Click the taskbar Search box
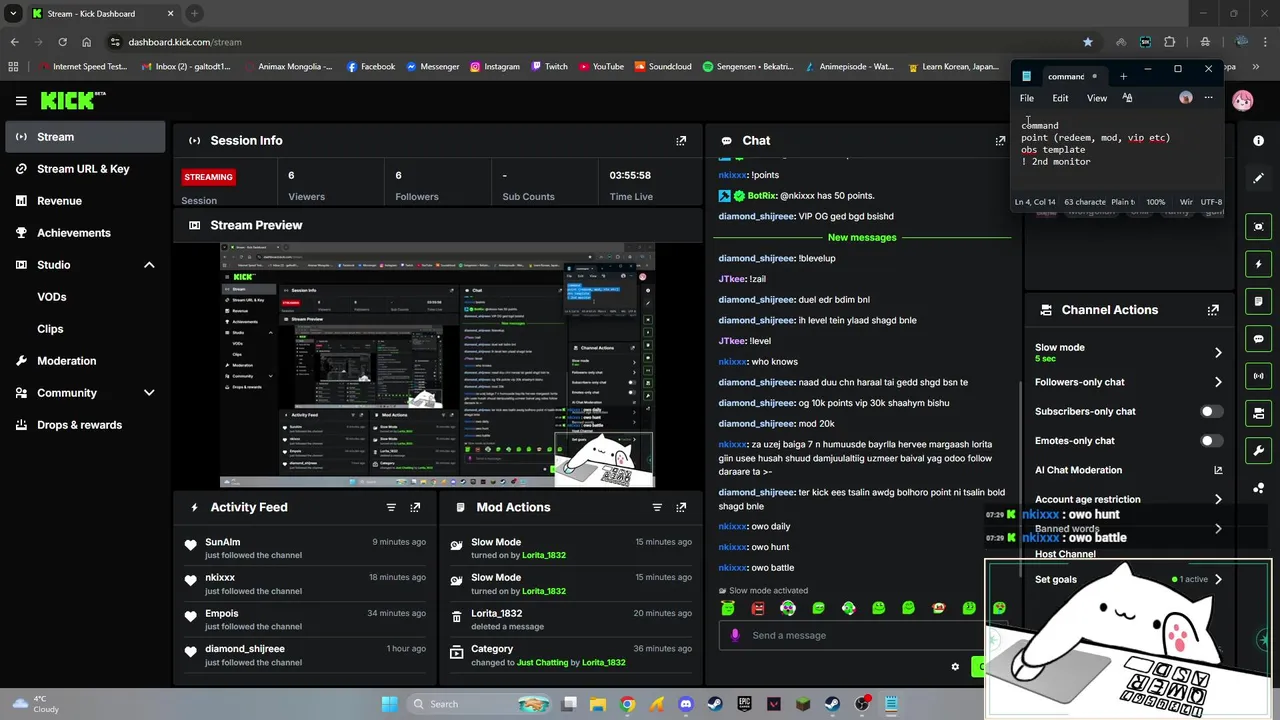The image size is (1280, 720). tap(480, 704)
